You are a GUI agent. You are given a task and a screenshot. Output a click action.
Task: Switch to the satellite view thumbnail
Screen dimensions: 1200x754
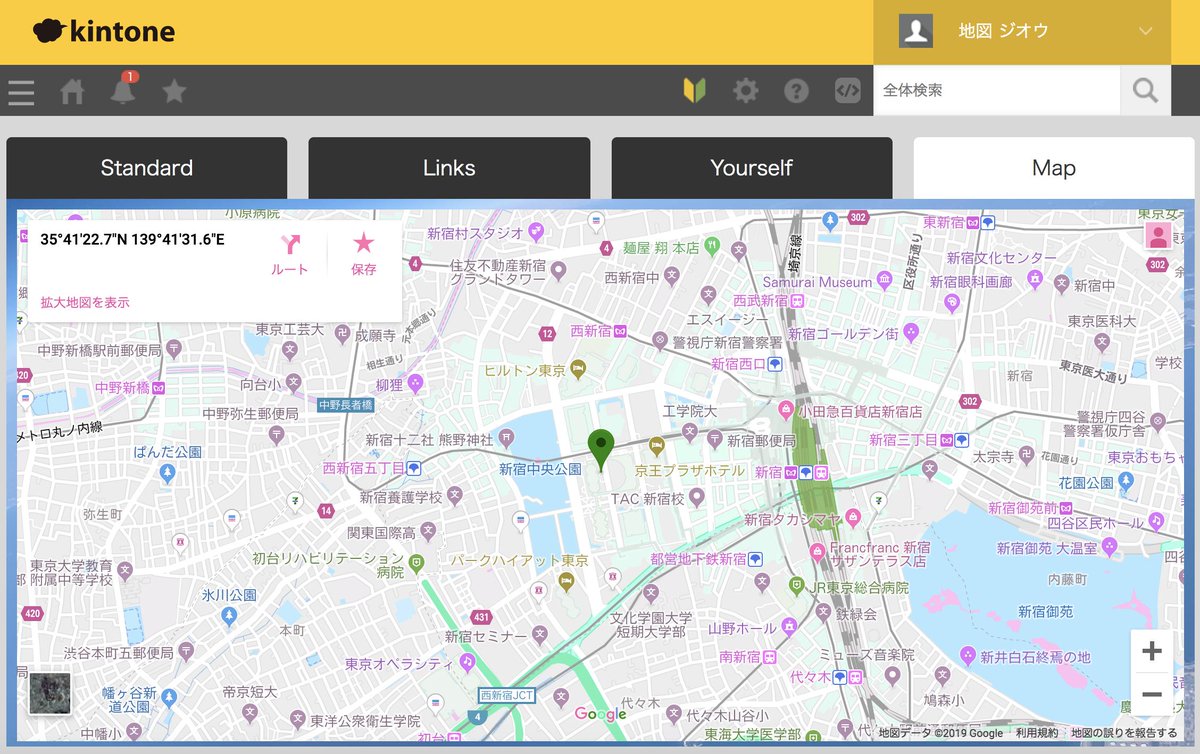tap(49, 693)
